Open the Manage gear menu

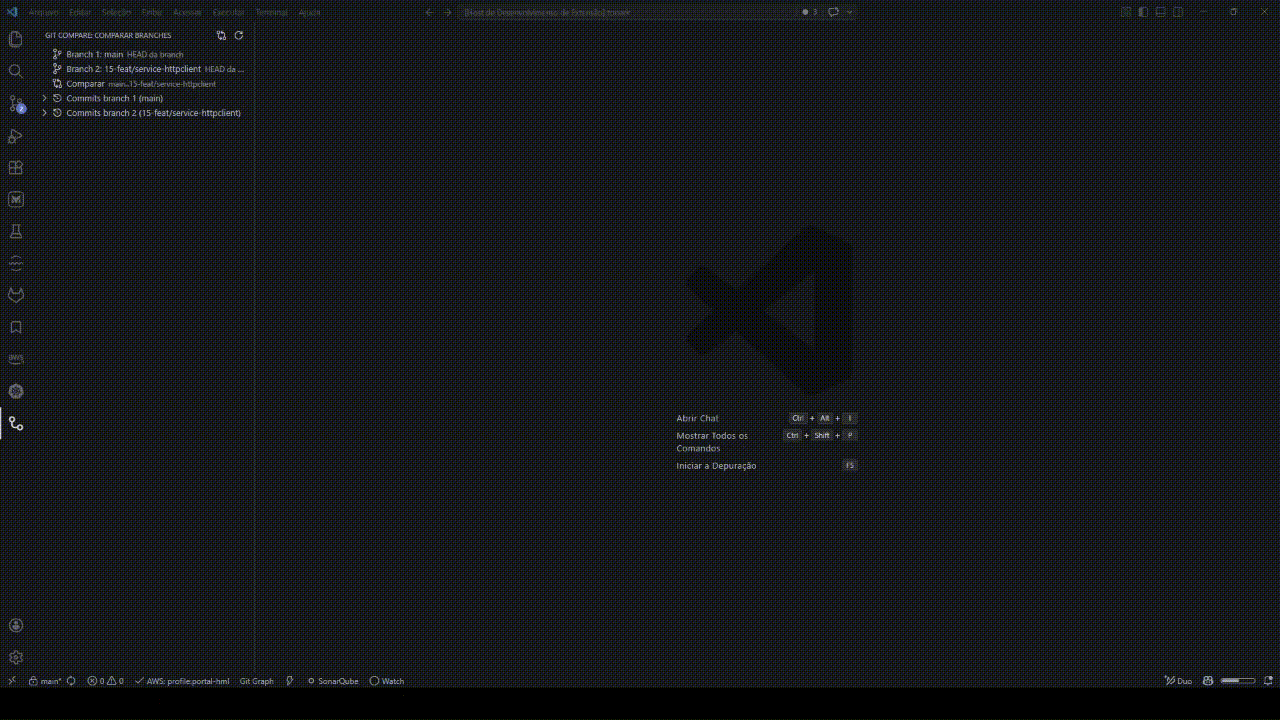pyautogui.click(x=15, y=658)
